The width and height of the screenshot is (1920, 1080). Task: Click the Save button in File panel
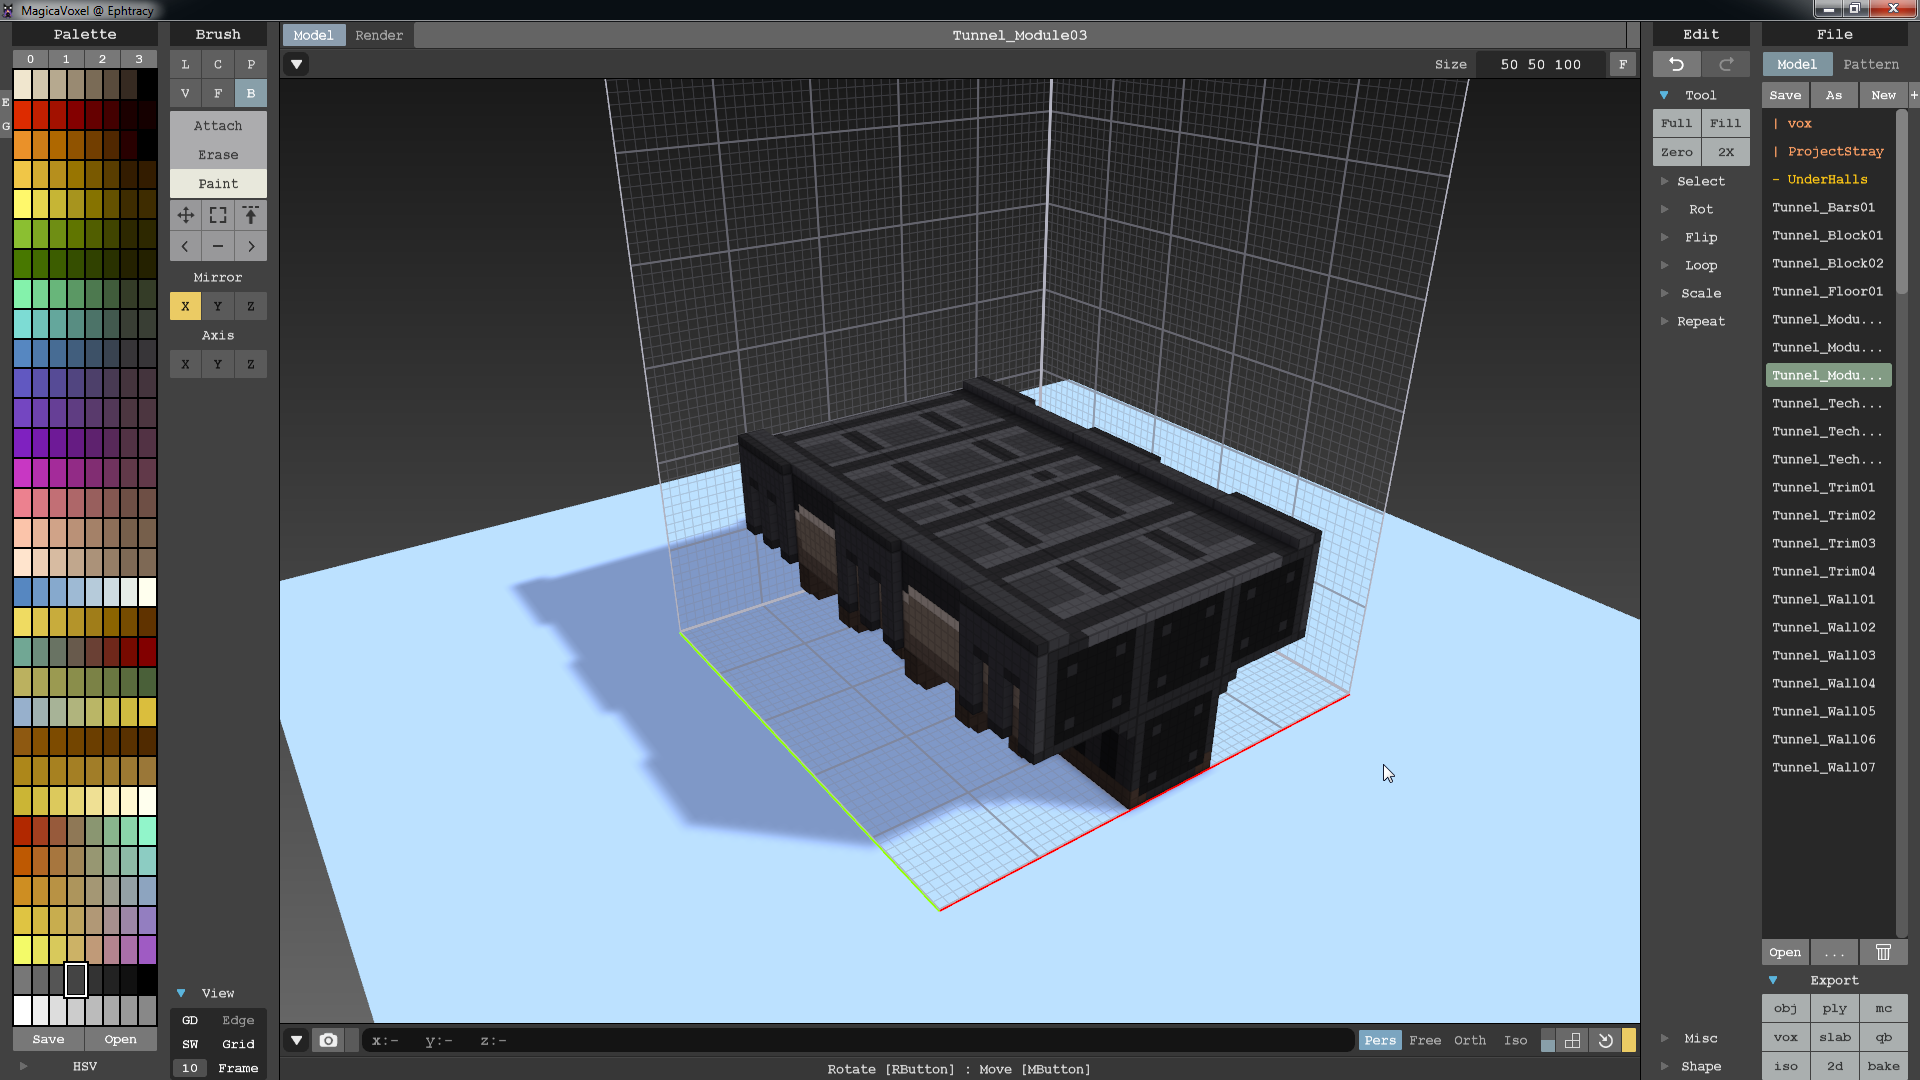coord(1785,95)
